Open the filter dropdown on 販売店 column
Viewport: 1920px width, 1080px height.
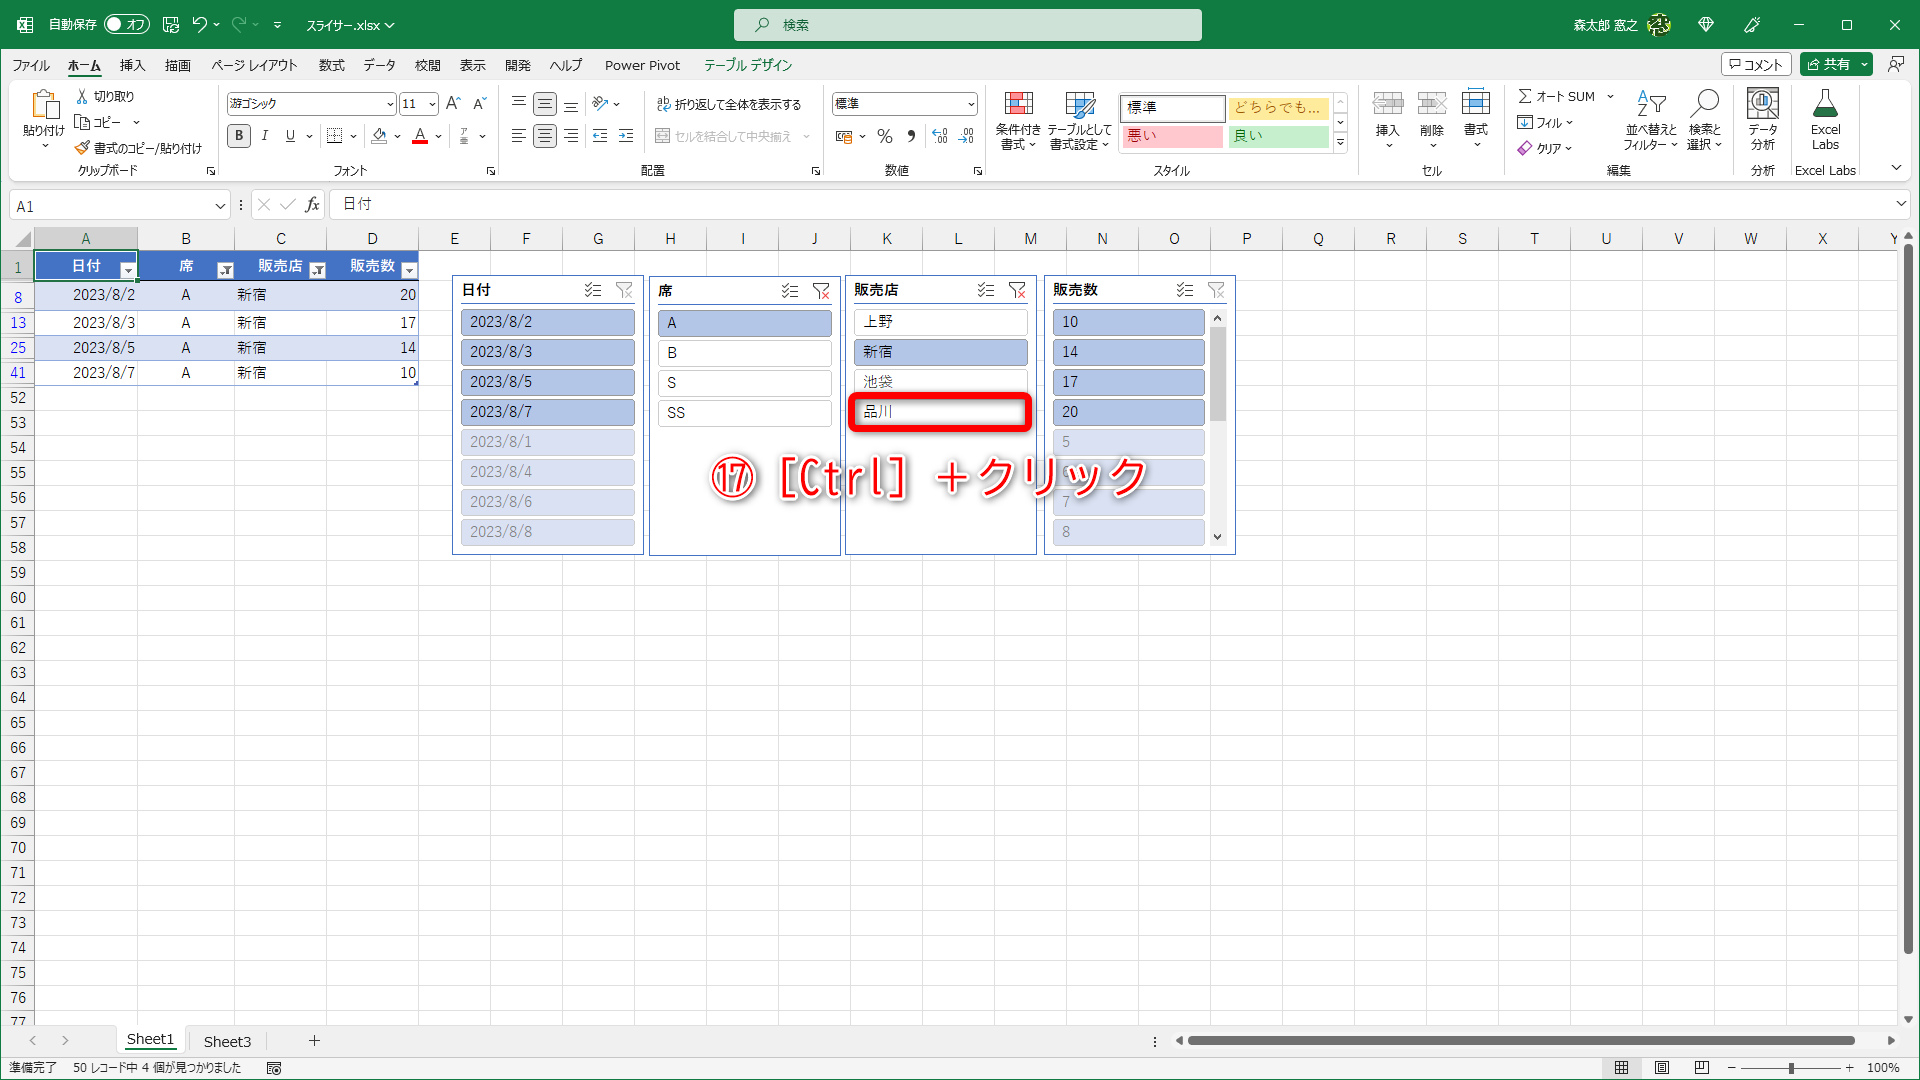(x=318, y=269)
